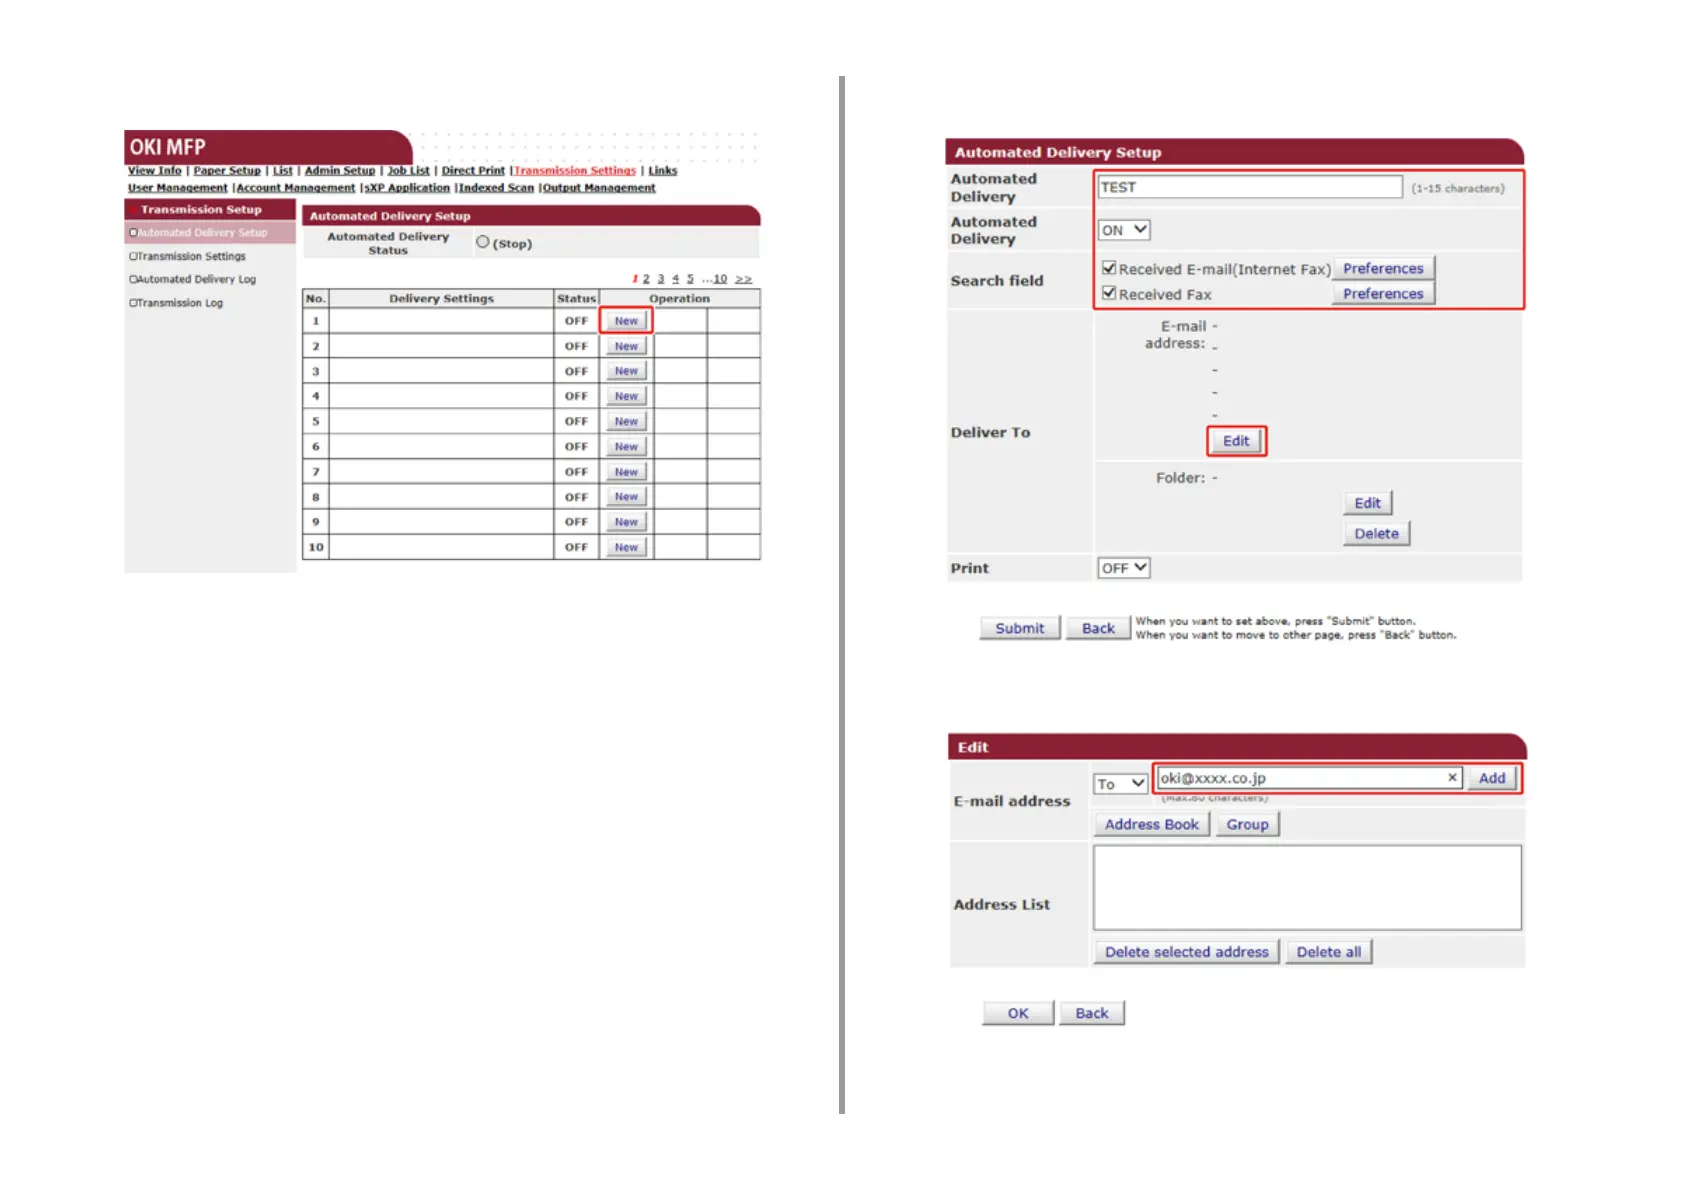Click Add to add the e-mail address
The width and height of the screenshot is (1684, 1190).
pyautogui.click(x=1492, y=778)
